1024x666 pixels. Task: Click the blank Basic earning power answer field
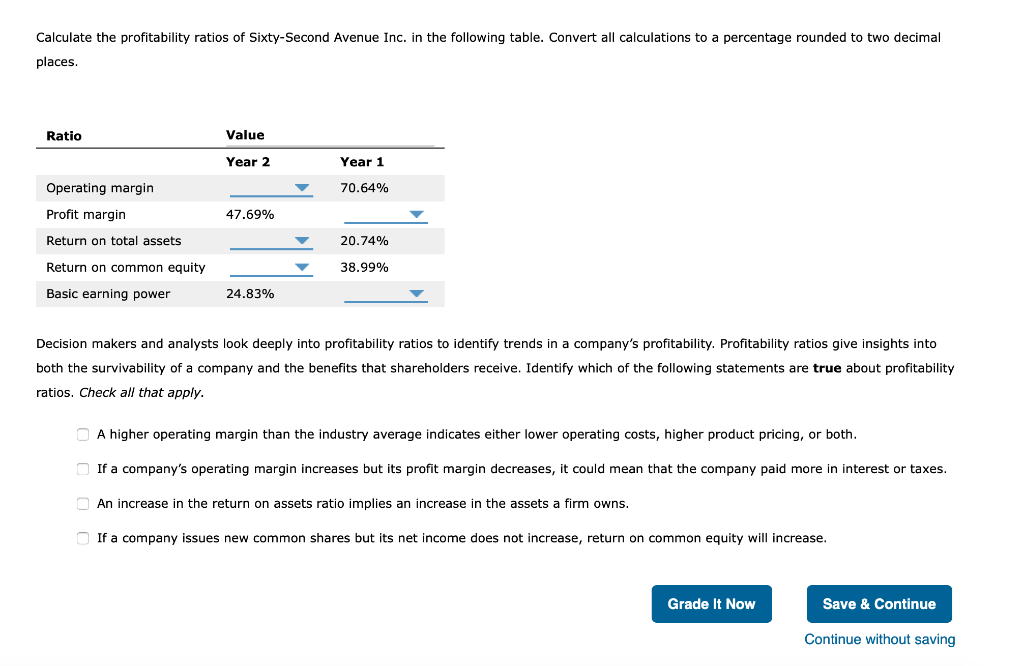click(x=380, y=294)
